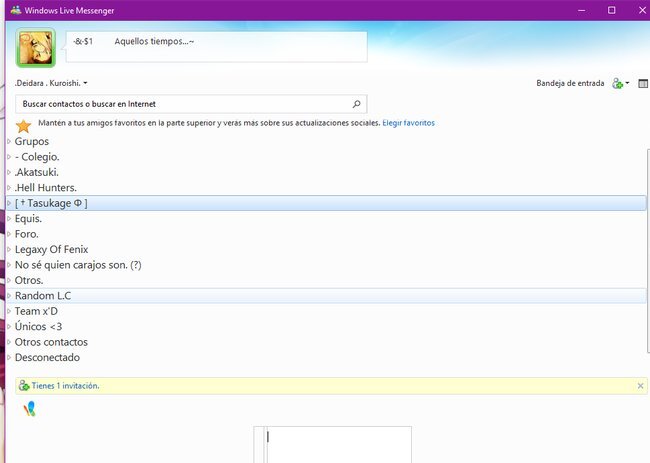Select the 'Random L.C' group label
The image size is (650, 463).
[x=43, y=296]
